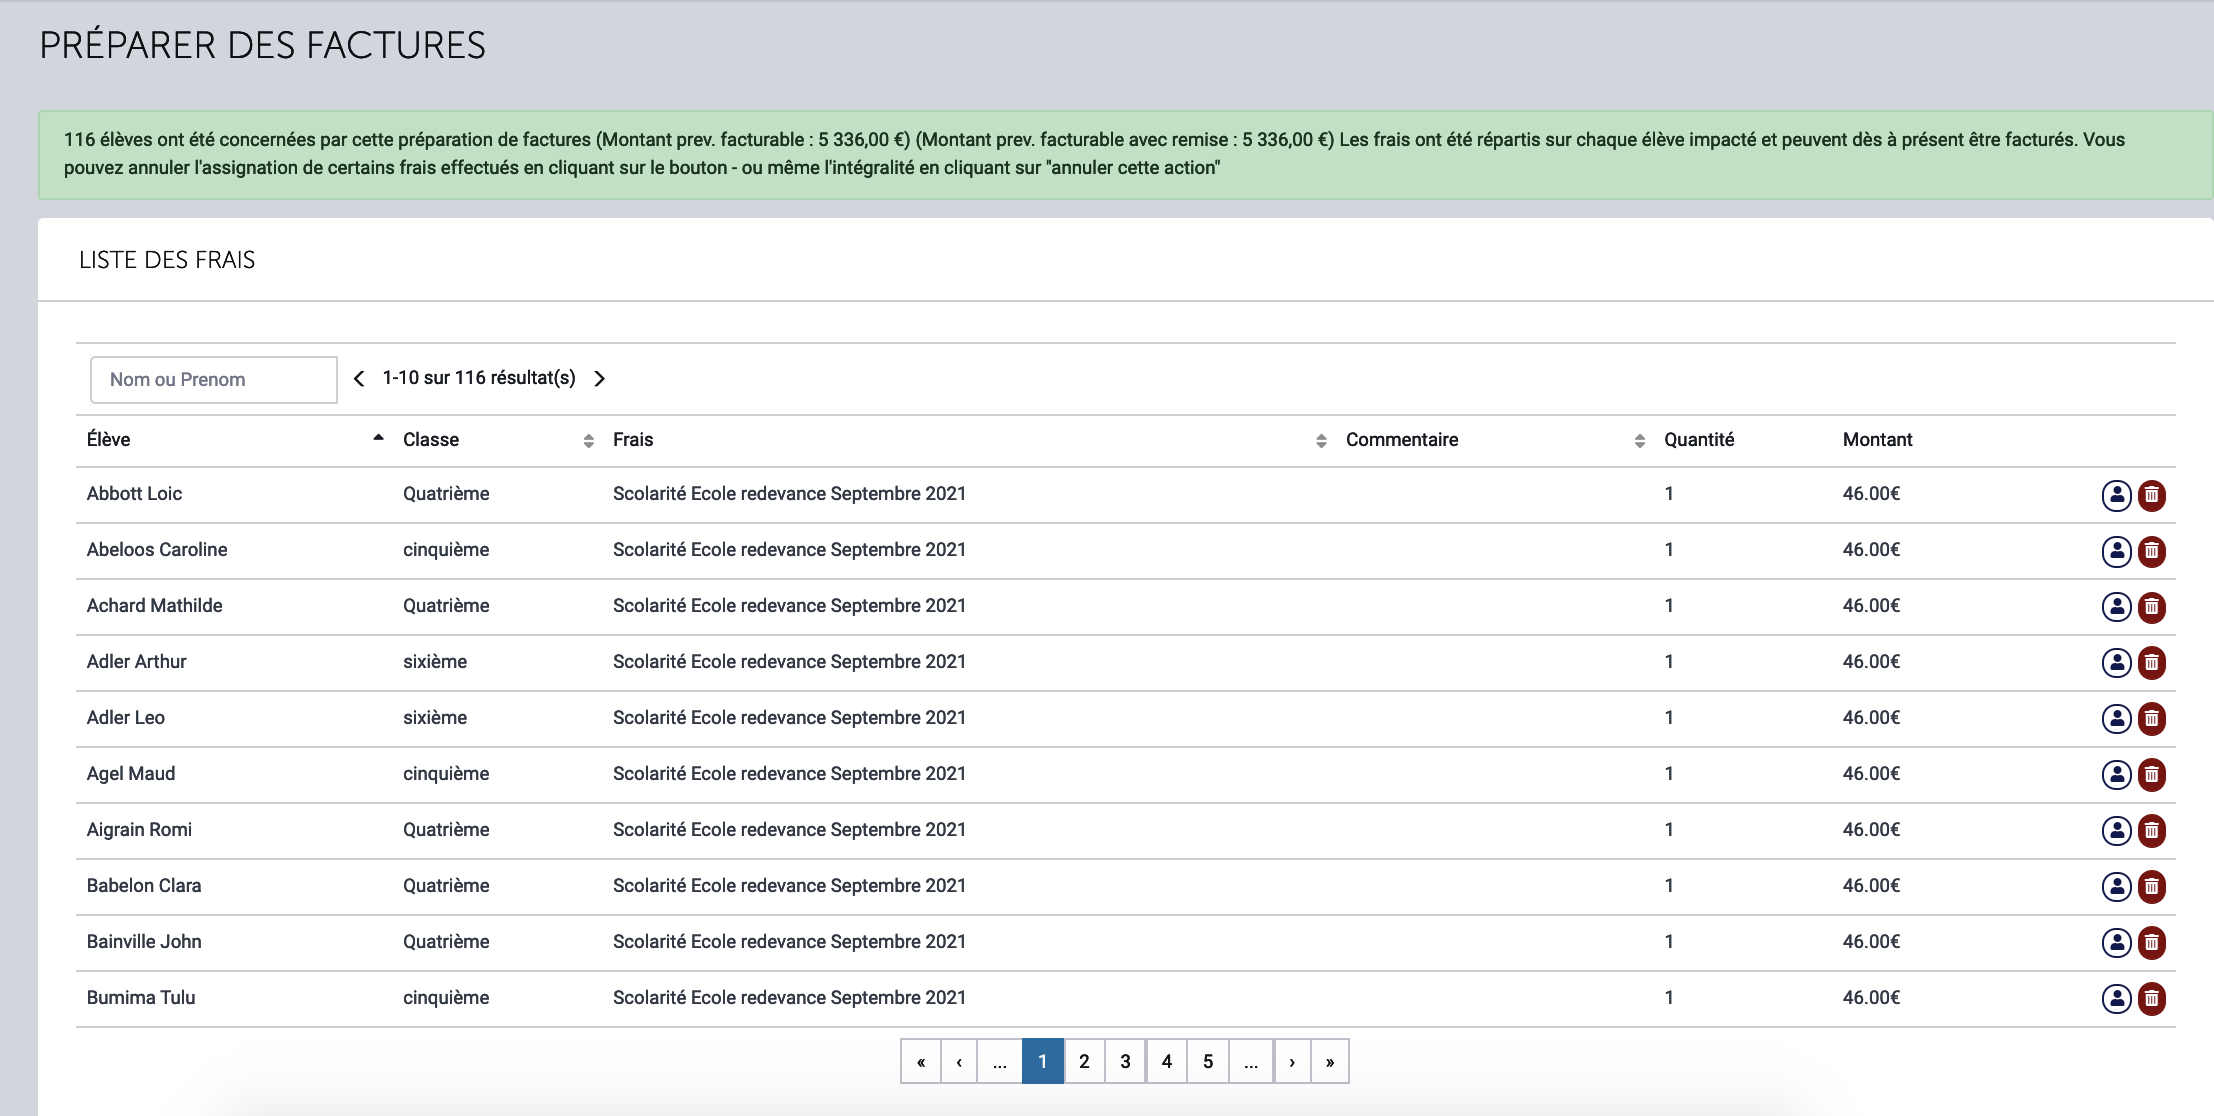Click the green confirmation alert message
This screenshot has height=1116, width=2214.
[1126, 154]
